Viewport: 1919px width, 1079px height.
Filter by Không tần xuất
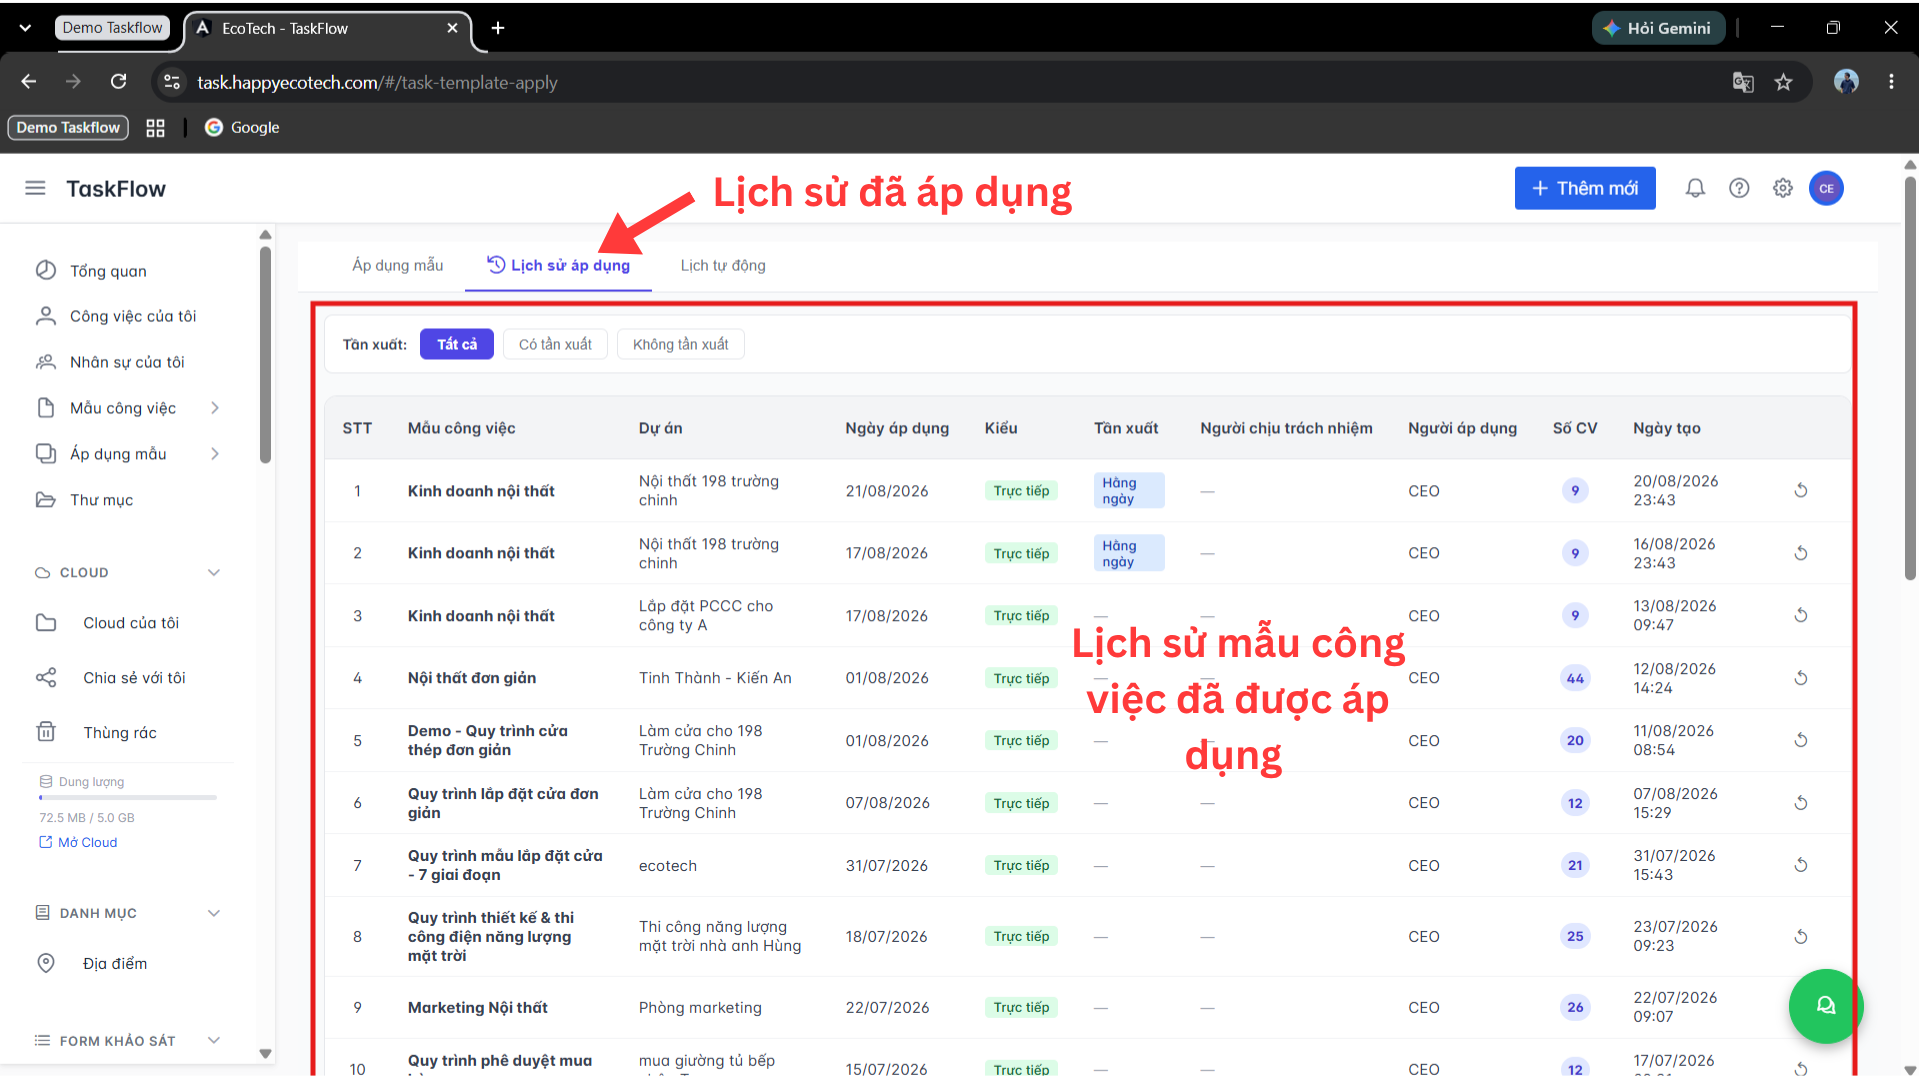coord(680,344)
